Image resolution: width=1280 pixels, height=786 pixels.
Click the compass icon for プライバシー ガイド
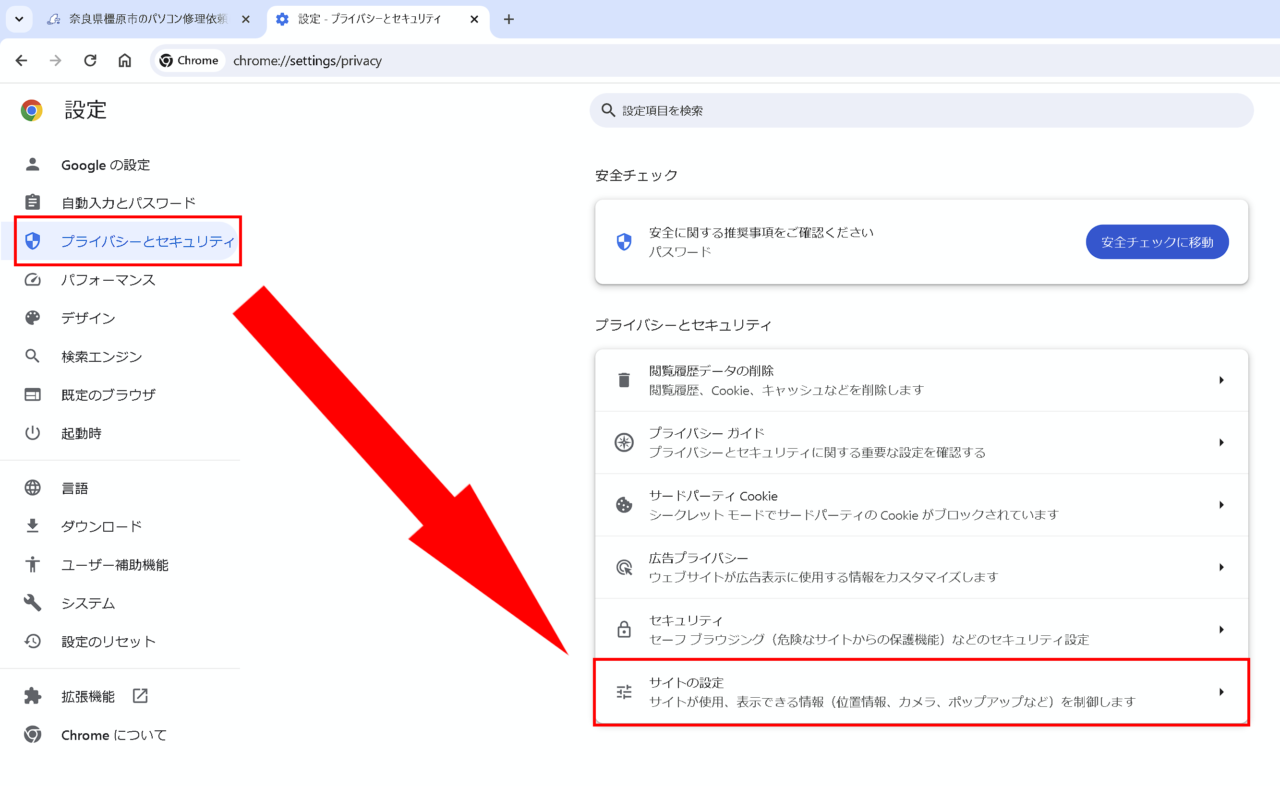(624, 442)
